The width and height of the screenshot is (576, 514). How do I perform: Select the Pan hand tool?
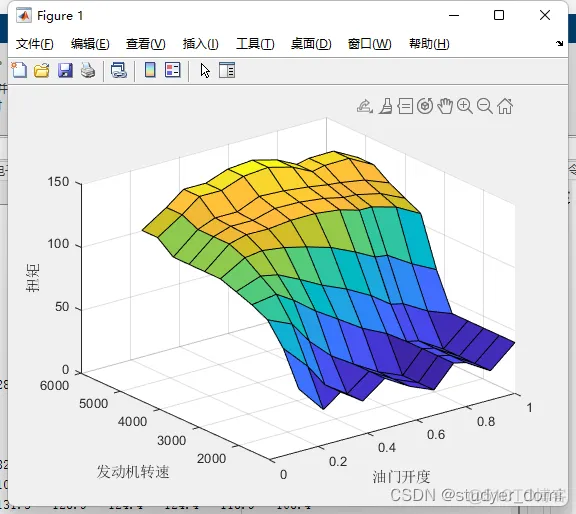coord(445,106)
